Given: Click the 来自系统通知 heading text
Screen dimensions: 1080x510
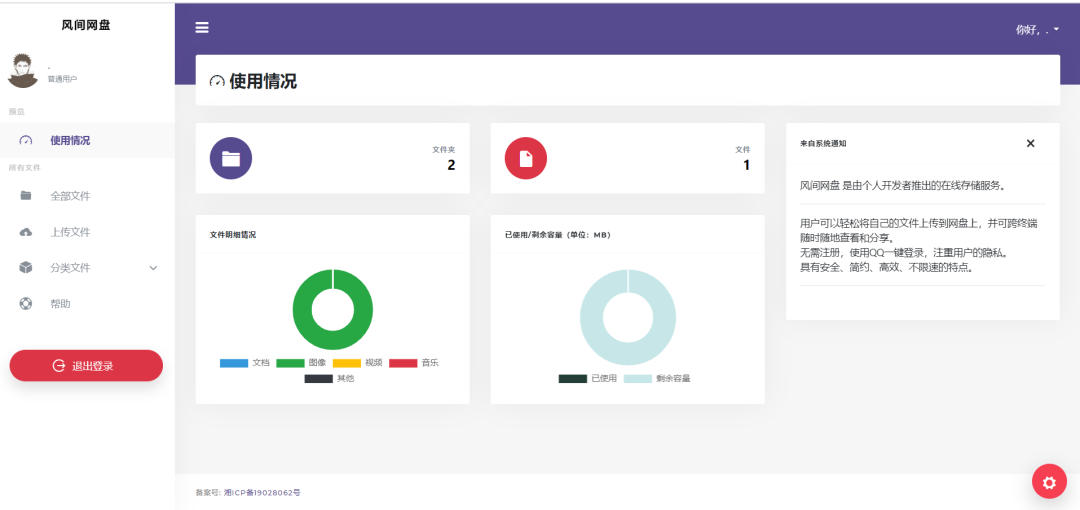Looking at the screenshot, I should click(823, 144).
